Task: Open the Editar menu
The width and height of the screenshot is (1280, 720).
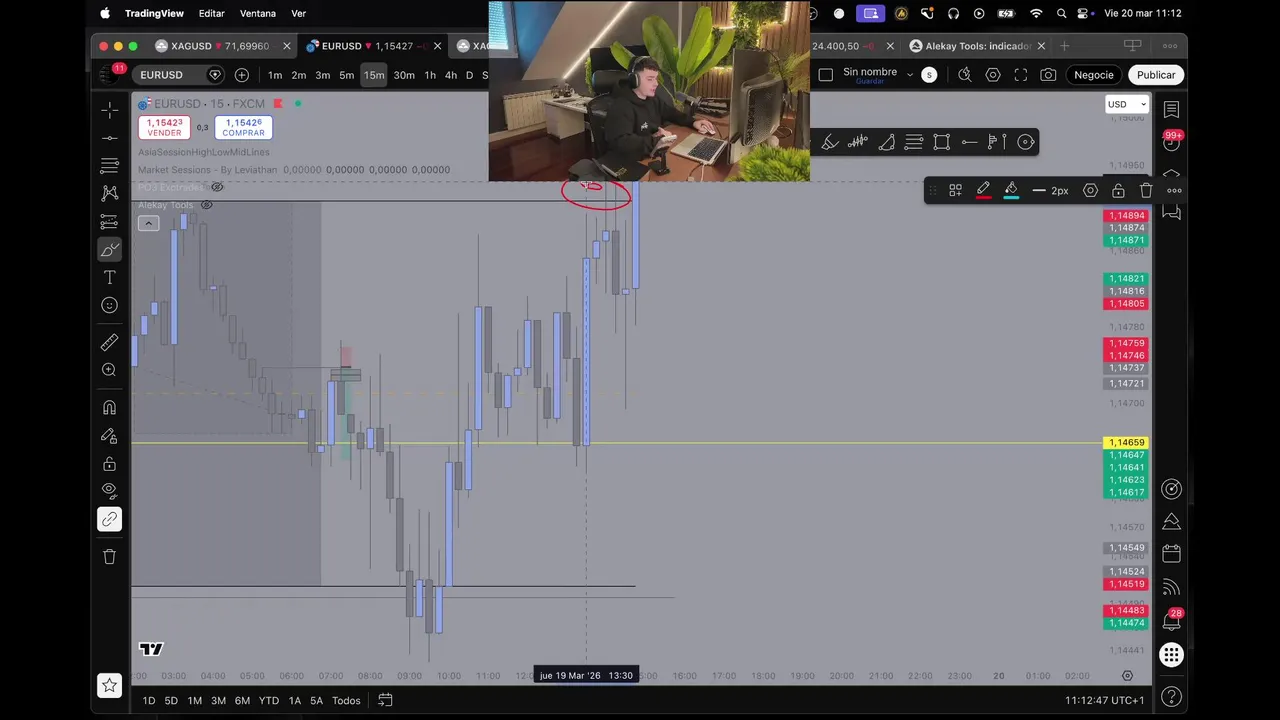Action: [x=211, y=13]
